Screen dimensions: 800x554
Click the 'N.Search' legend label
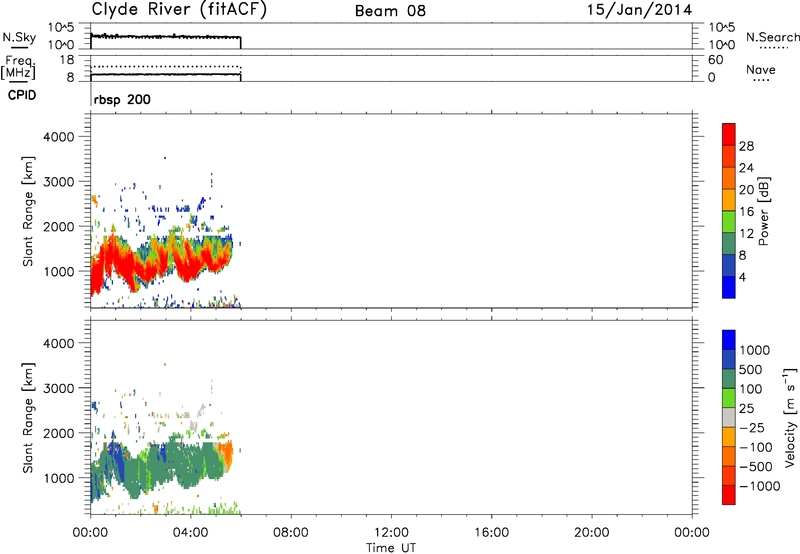pyautogui.click(x=772, y=37)
